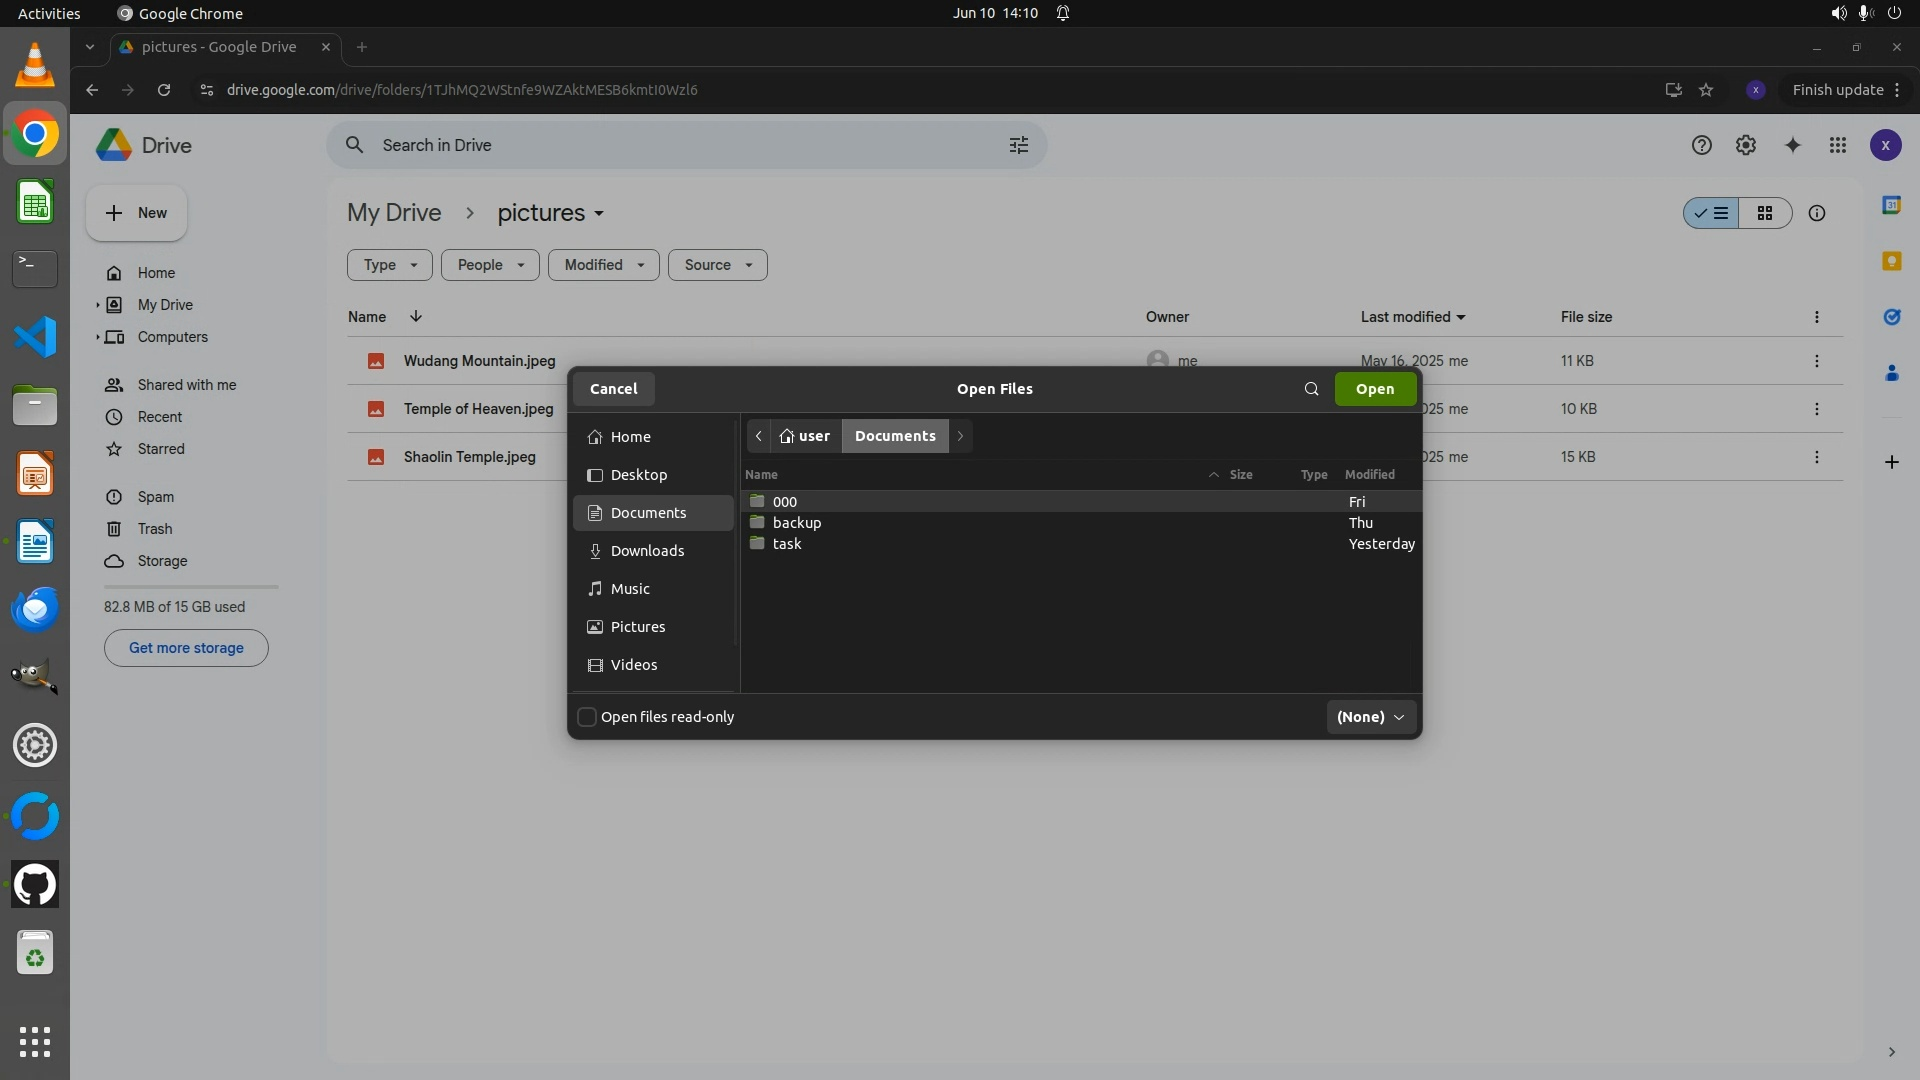Image resolution: width=1920 pixels, height=1080 pixels.
Task: Click the Gemini sparkle icon
Action: (x=1792, y=145)
